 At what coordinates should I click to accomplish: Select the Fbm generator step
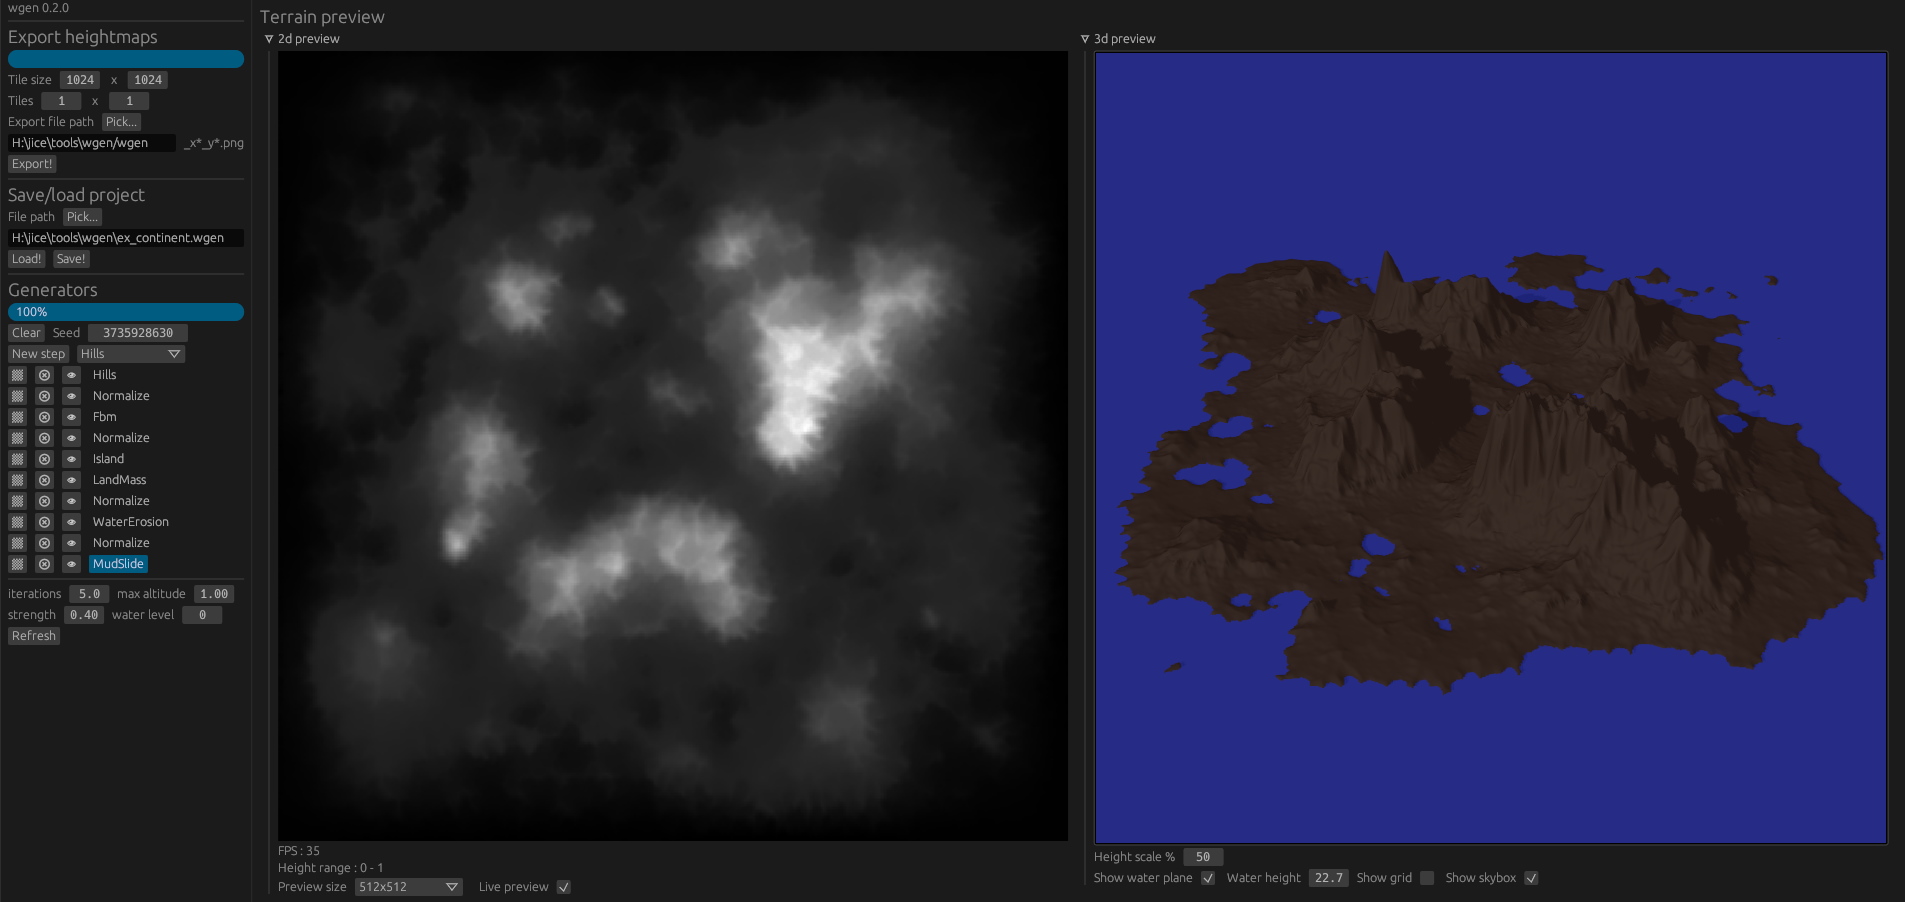click(x=104, y=417)
